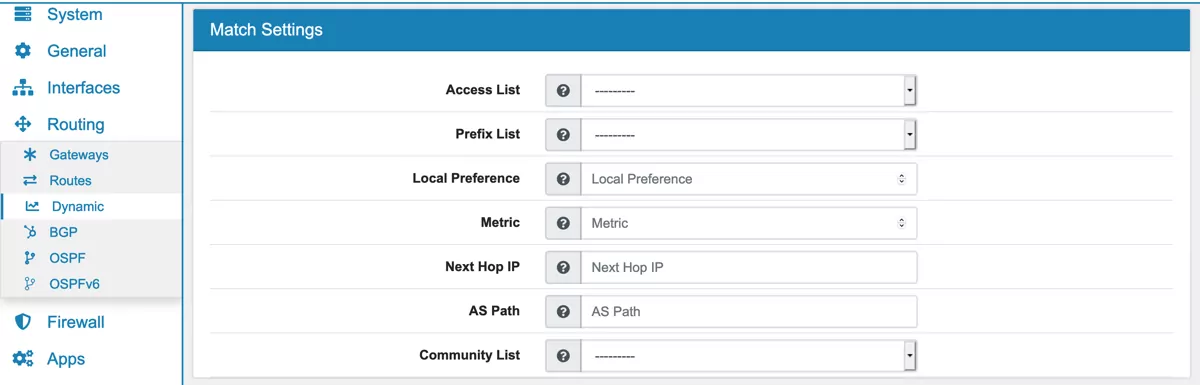Open the Prefix List dropdown
Image resolution: width=1200 pixels, height=385 pixels.
tap(749, 134)
